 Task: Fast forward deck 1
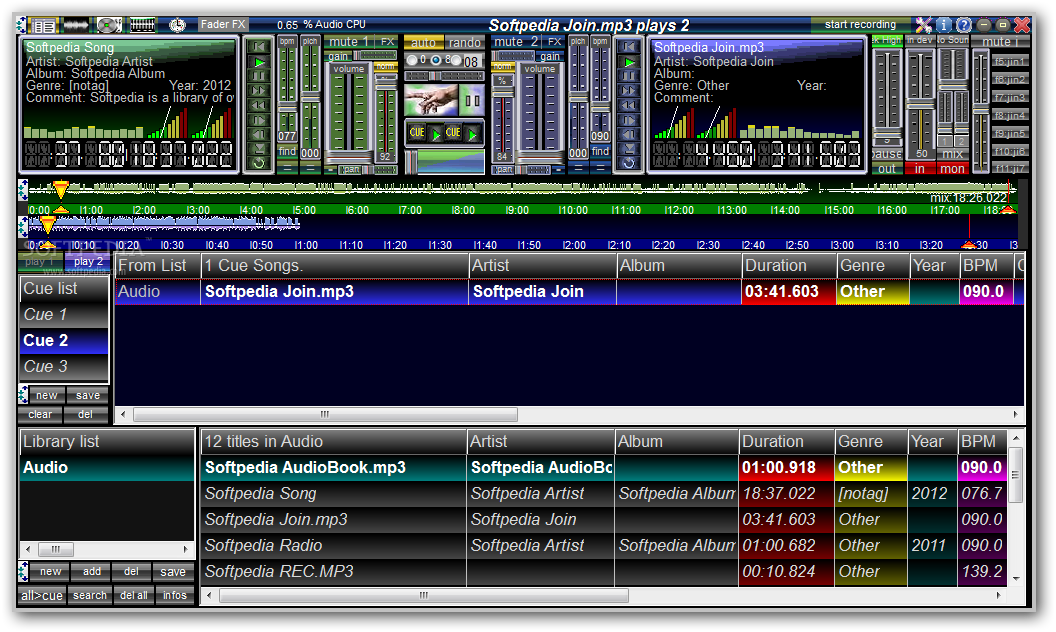click(259, 90)
